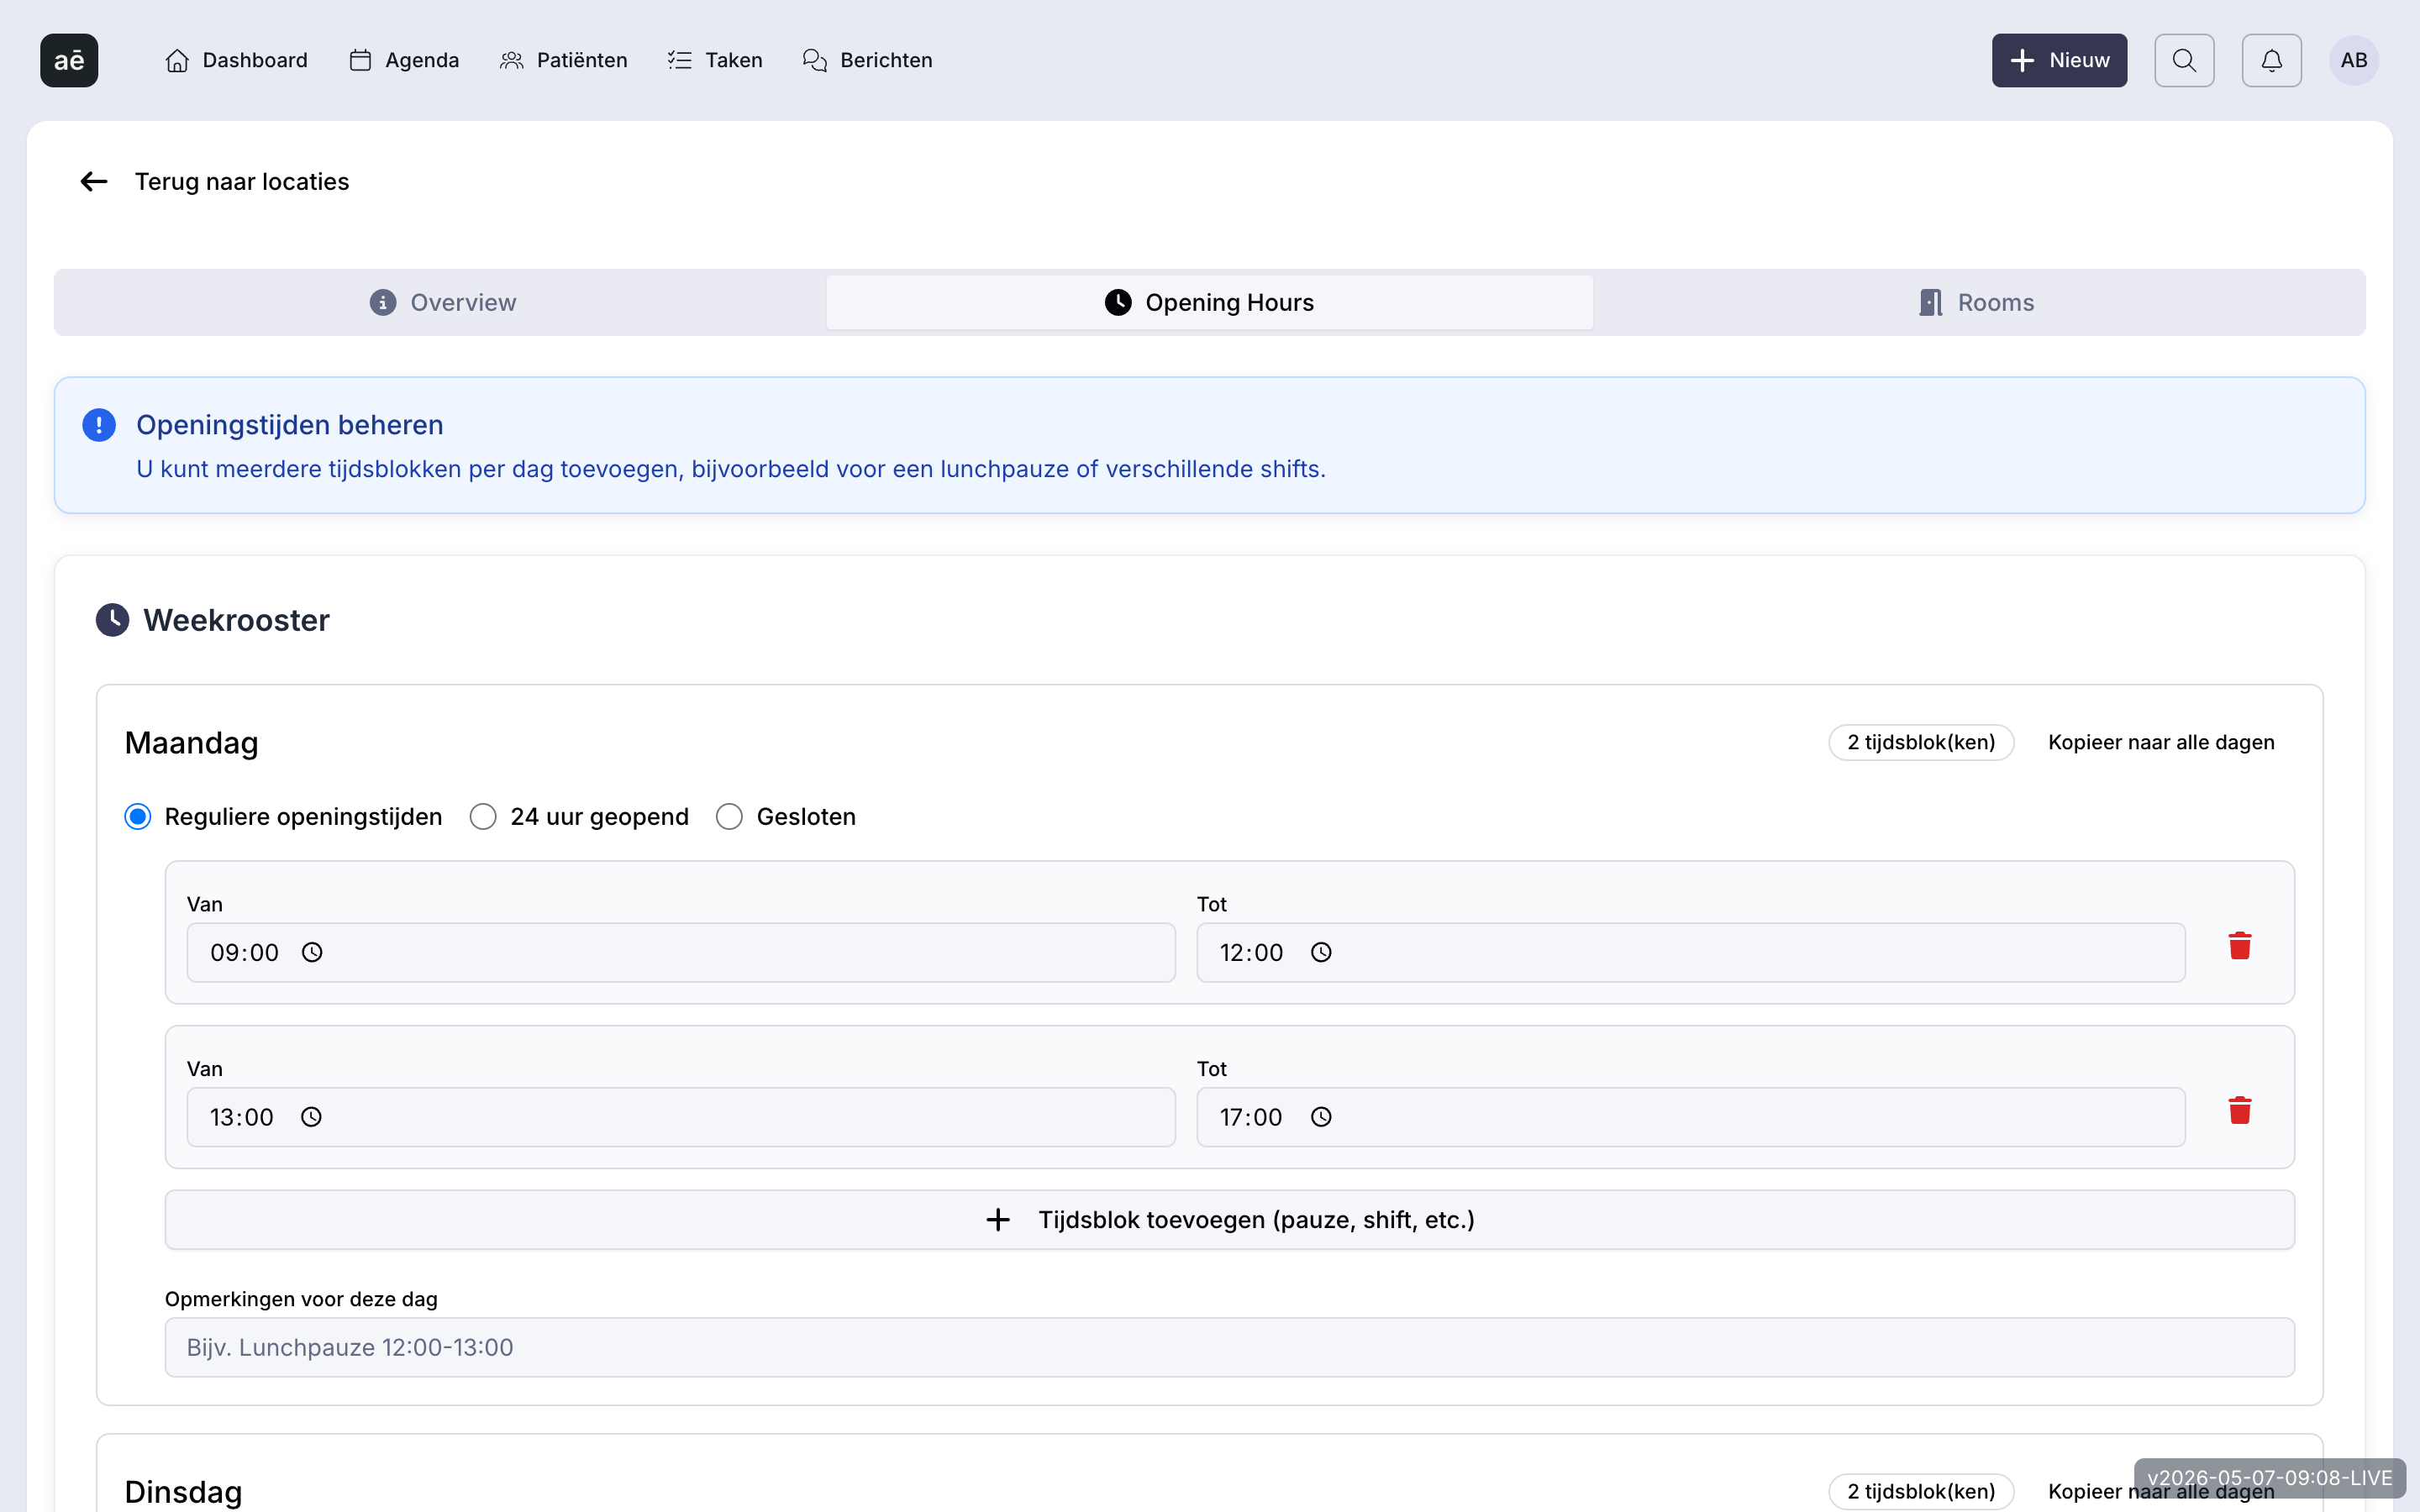Click the Openingstijden beheren heading
The height and width of the screenshot is (1512, 2420).
tap(290, 425)
